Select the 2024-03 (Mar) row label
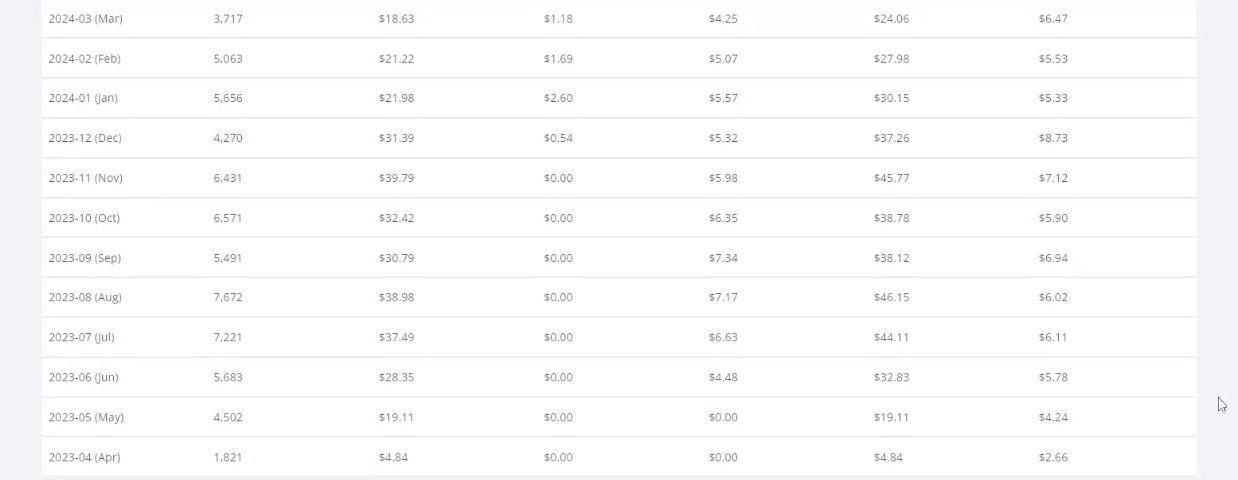1238x480 pixels. (x=86, y=19)
